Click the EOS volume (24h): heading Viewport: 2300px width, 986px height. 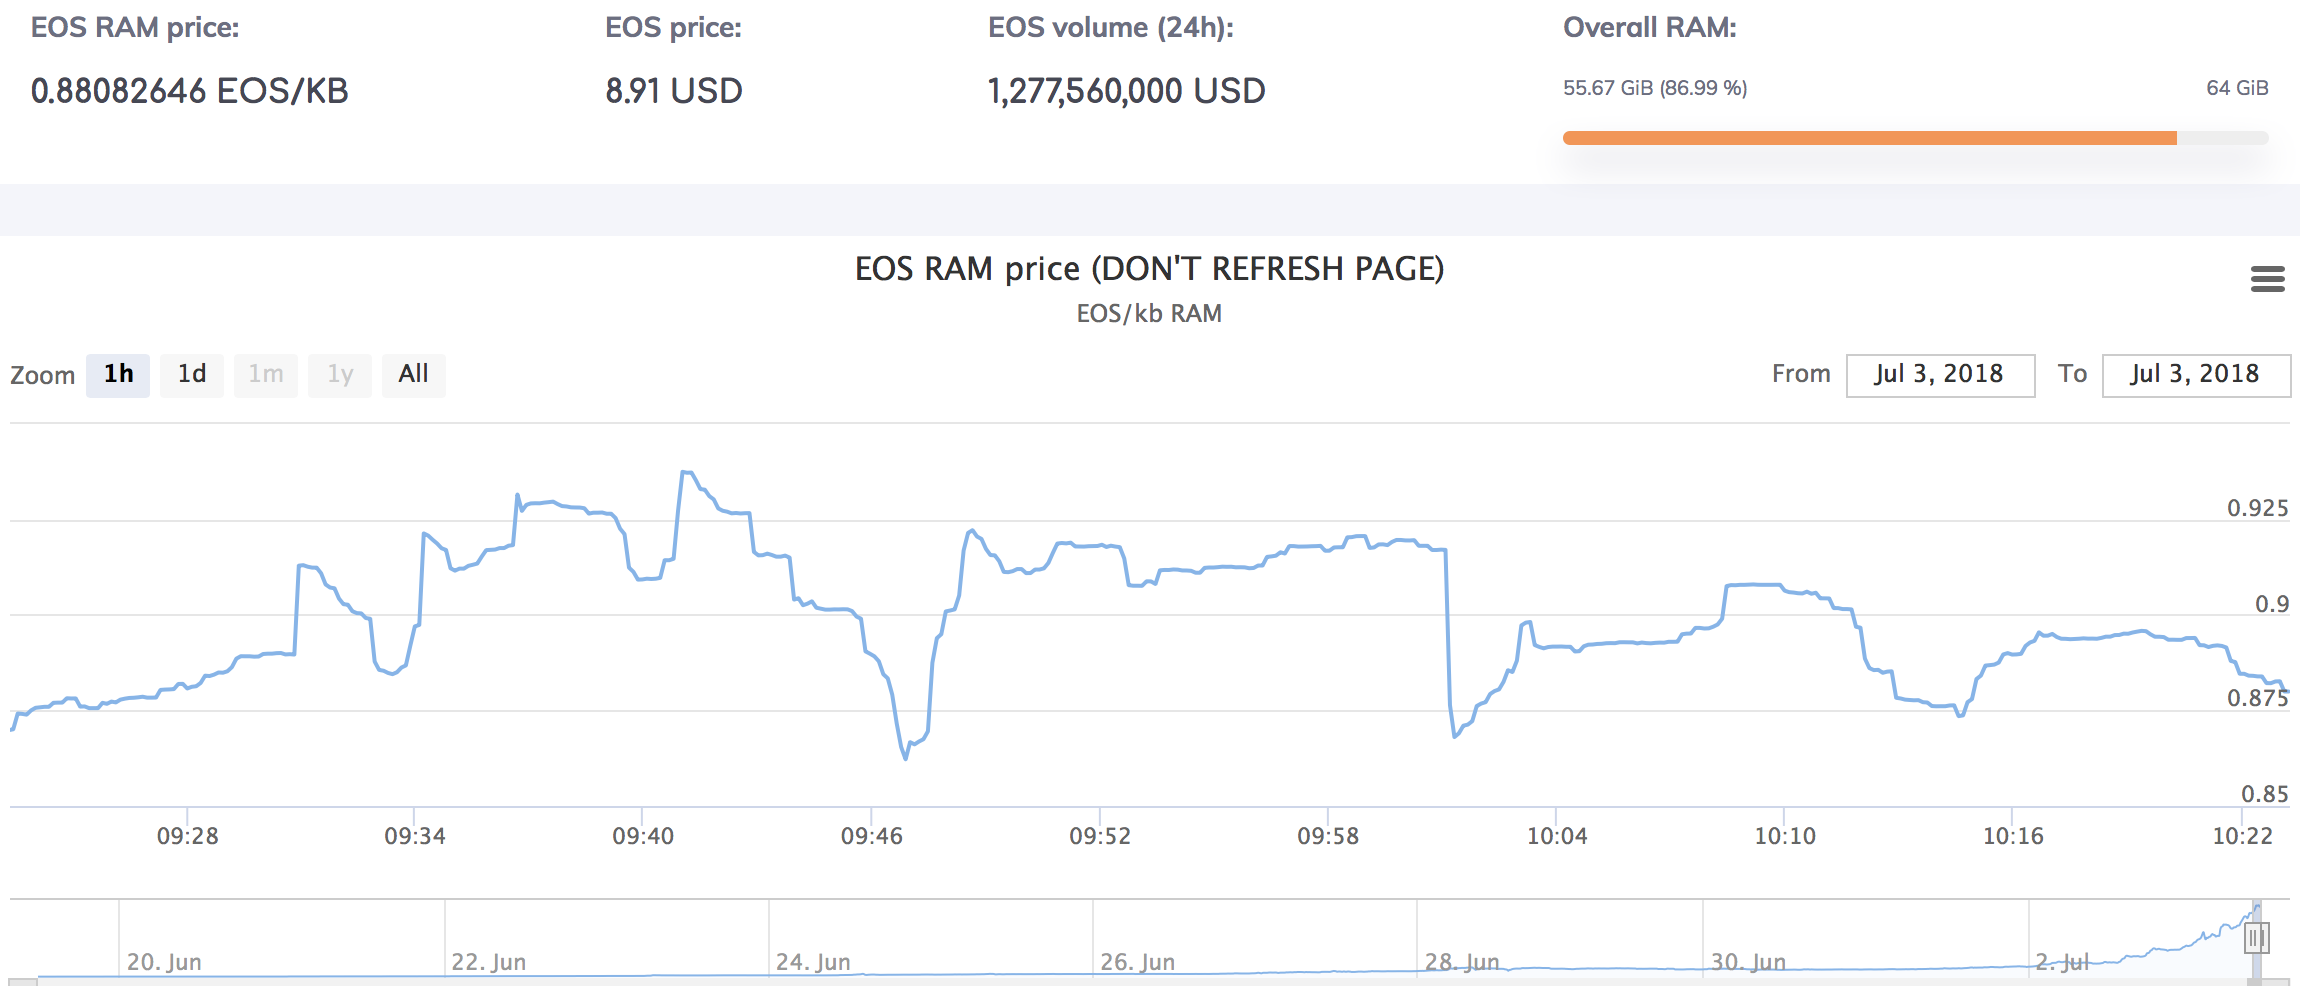[1111, 27]
